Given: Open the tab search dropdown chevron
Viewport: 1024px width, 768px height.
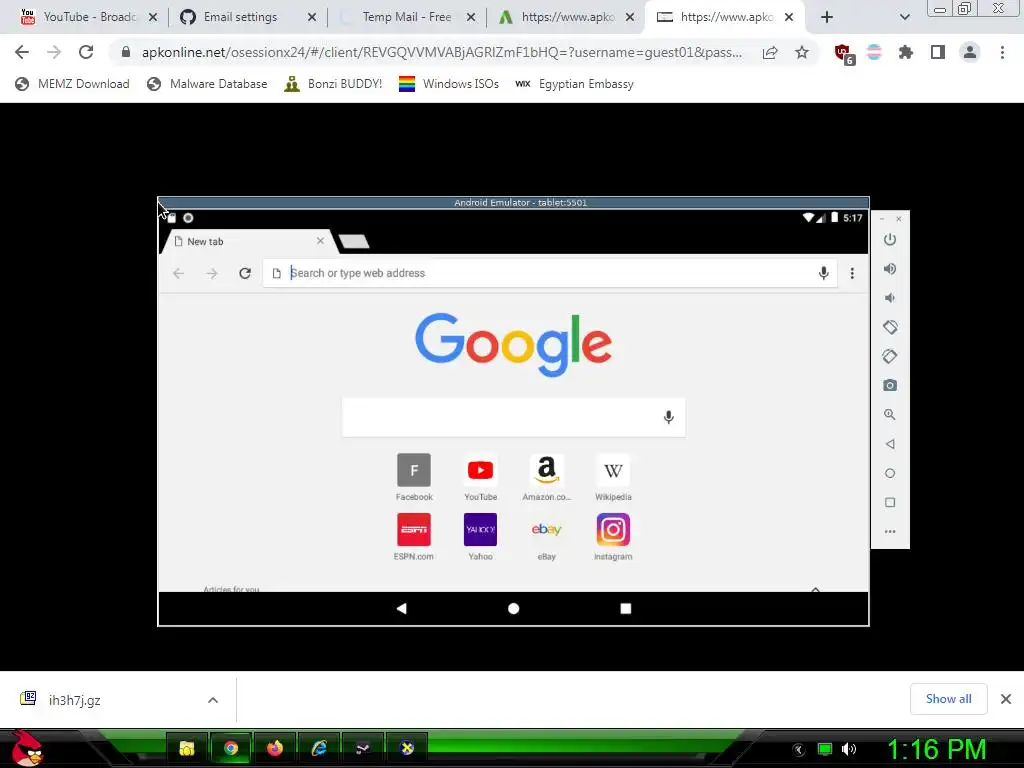Looking at the screenshot, I should 904,17.
